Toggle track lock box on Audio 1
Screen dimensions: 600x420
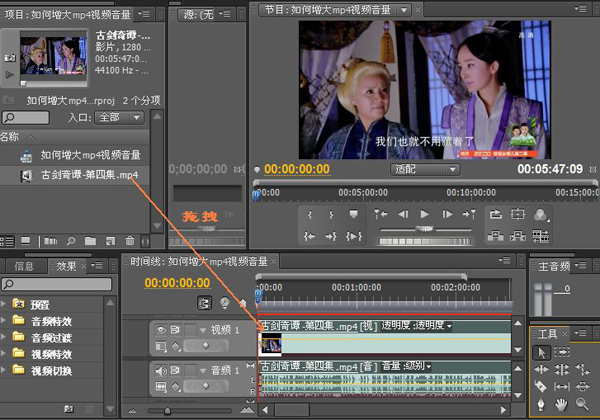click(x=190, y=370)
